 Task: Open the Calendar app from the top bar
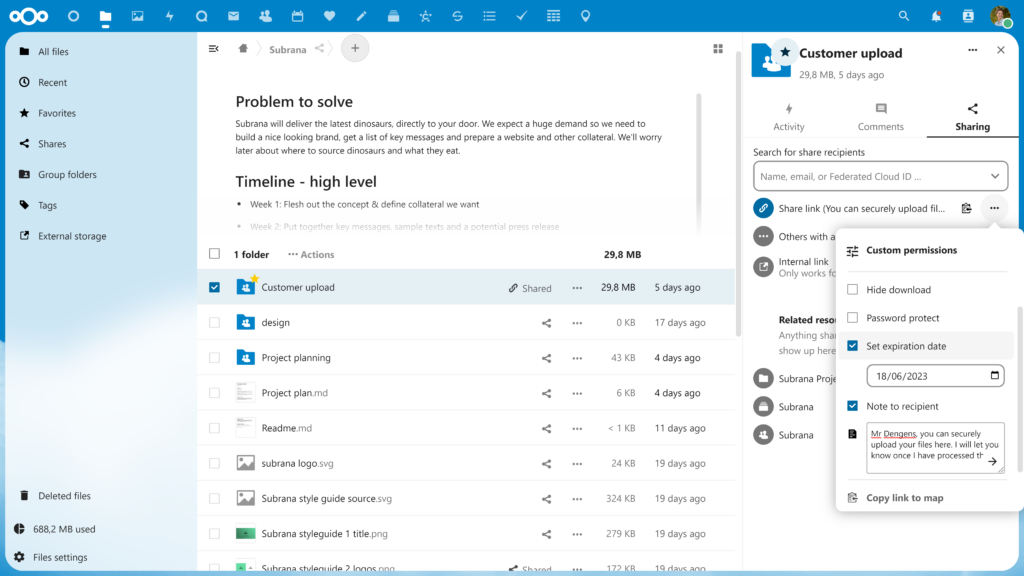(x=295, y=15)
